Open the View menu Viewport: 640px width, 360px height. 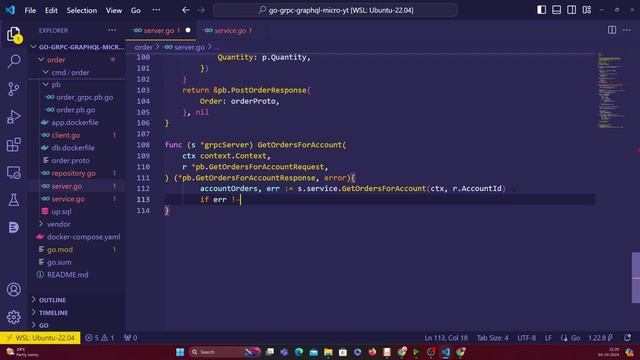pyautogui.click(x=113, y=10)
